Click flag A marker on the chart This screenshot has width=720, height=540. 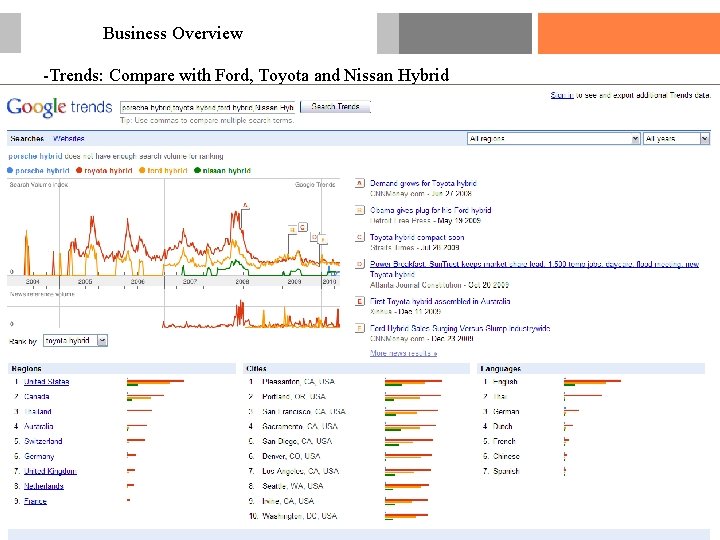[x=245, y=205]
